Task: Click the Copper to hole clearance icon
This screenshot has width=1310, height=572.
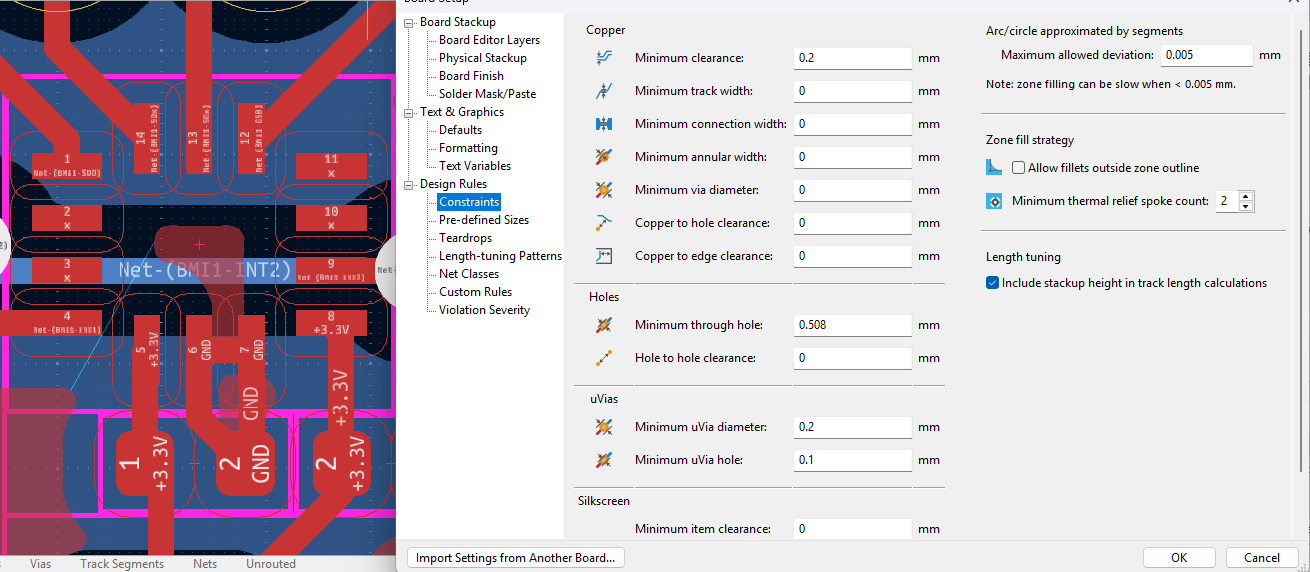Action: tap(603, 223)
